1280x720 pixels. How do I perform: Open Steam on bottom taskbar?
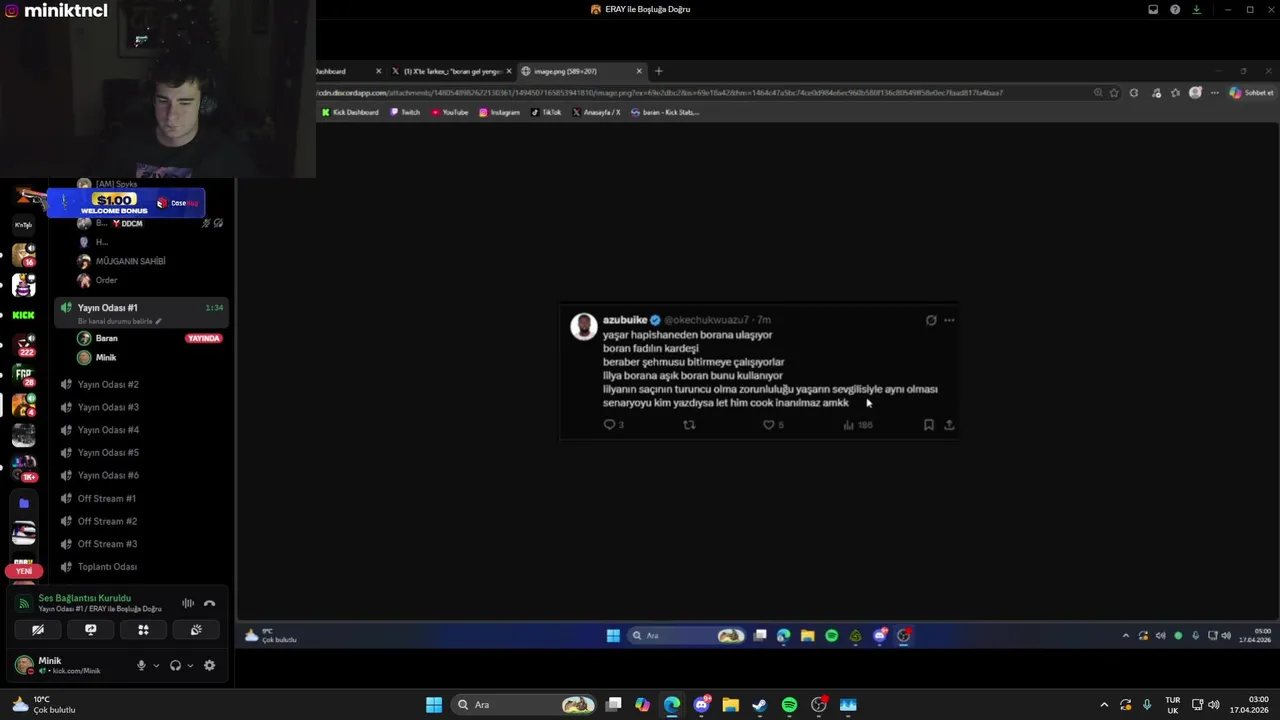coord(760,705)
